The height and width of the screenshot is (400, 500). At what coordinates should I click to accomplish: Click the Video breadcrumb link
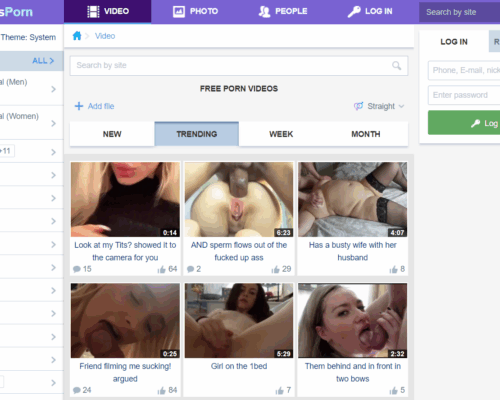click(105, 36)
